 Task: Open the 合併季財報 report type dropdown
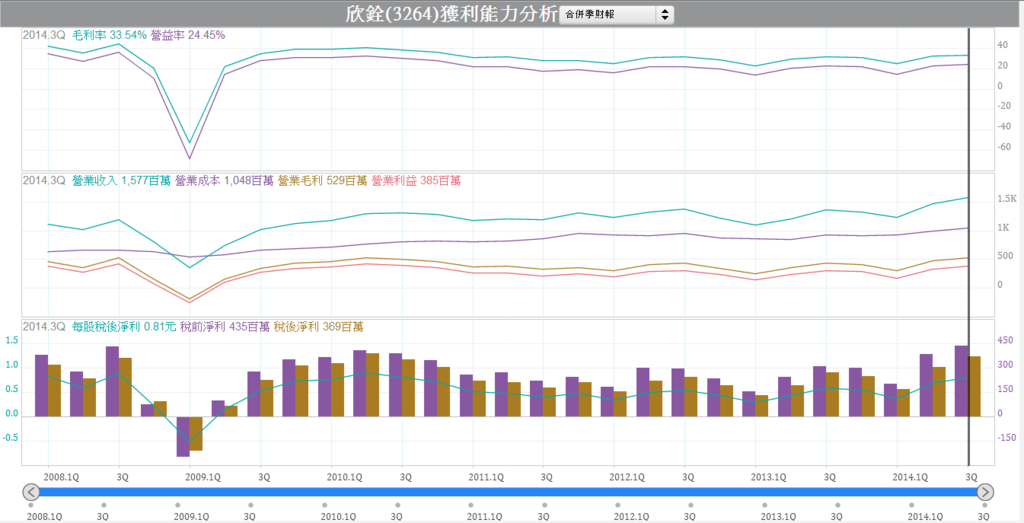click(616, 14)
